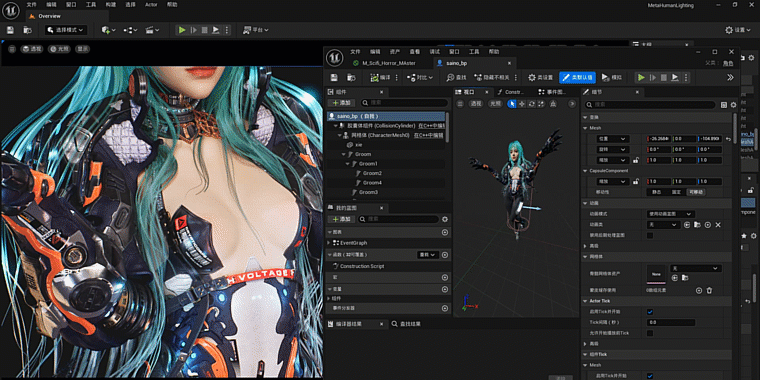The height and width of the screenshot is (380, 760).
Task: Open the 透视 perspective button in main viewport
Action: pyautogui.click(x=32, y=49)
